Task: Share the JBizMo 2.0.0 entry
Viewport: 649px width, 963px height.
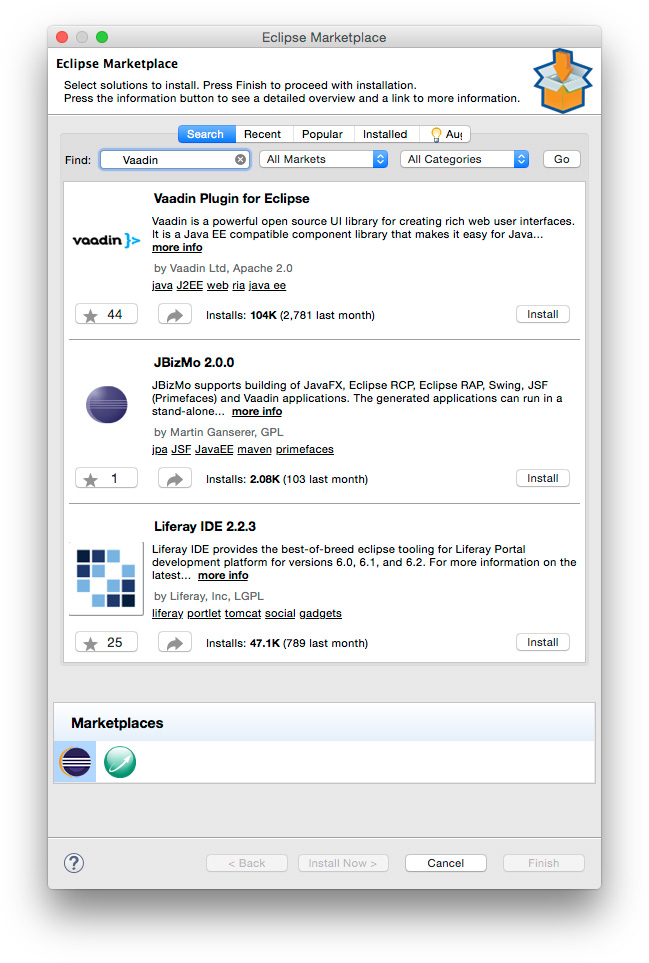Action: 175,478
